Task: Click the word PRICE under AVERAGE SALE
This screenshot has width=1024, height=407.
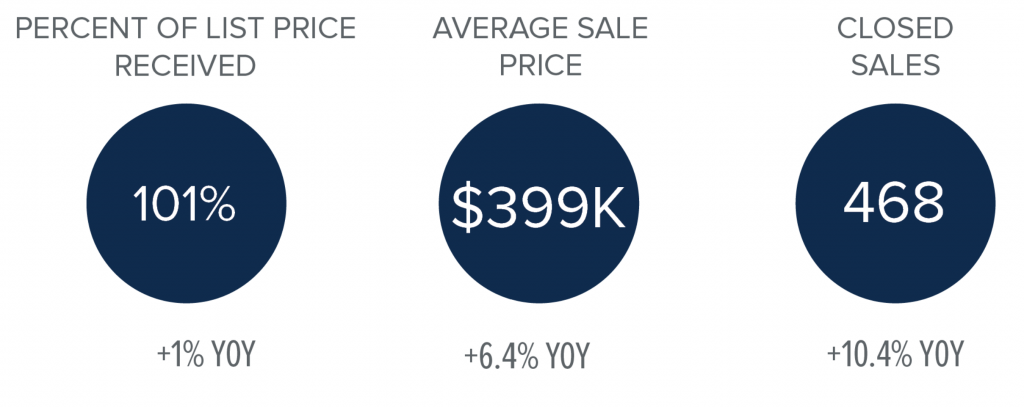Action: point(540,65)
